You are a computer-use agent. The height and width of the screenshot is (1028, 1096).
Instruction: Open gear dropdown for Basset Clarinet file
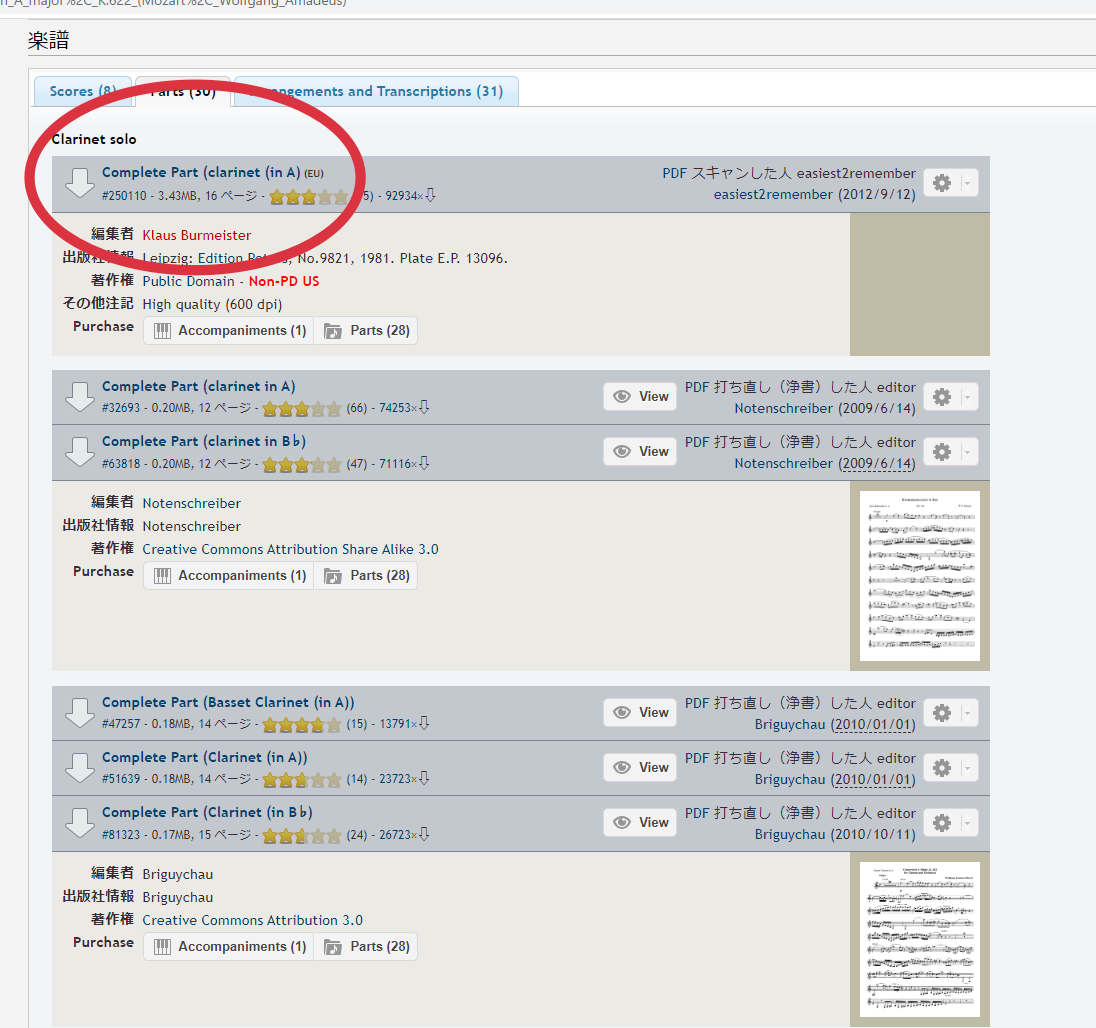click(950, 713)
